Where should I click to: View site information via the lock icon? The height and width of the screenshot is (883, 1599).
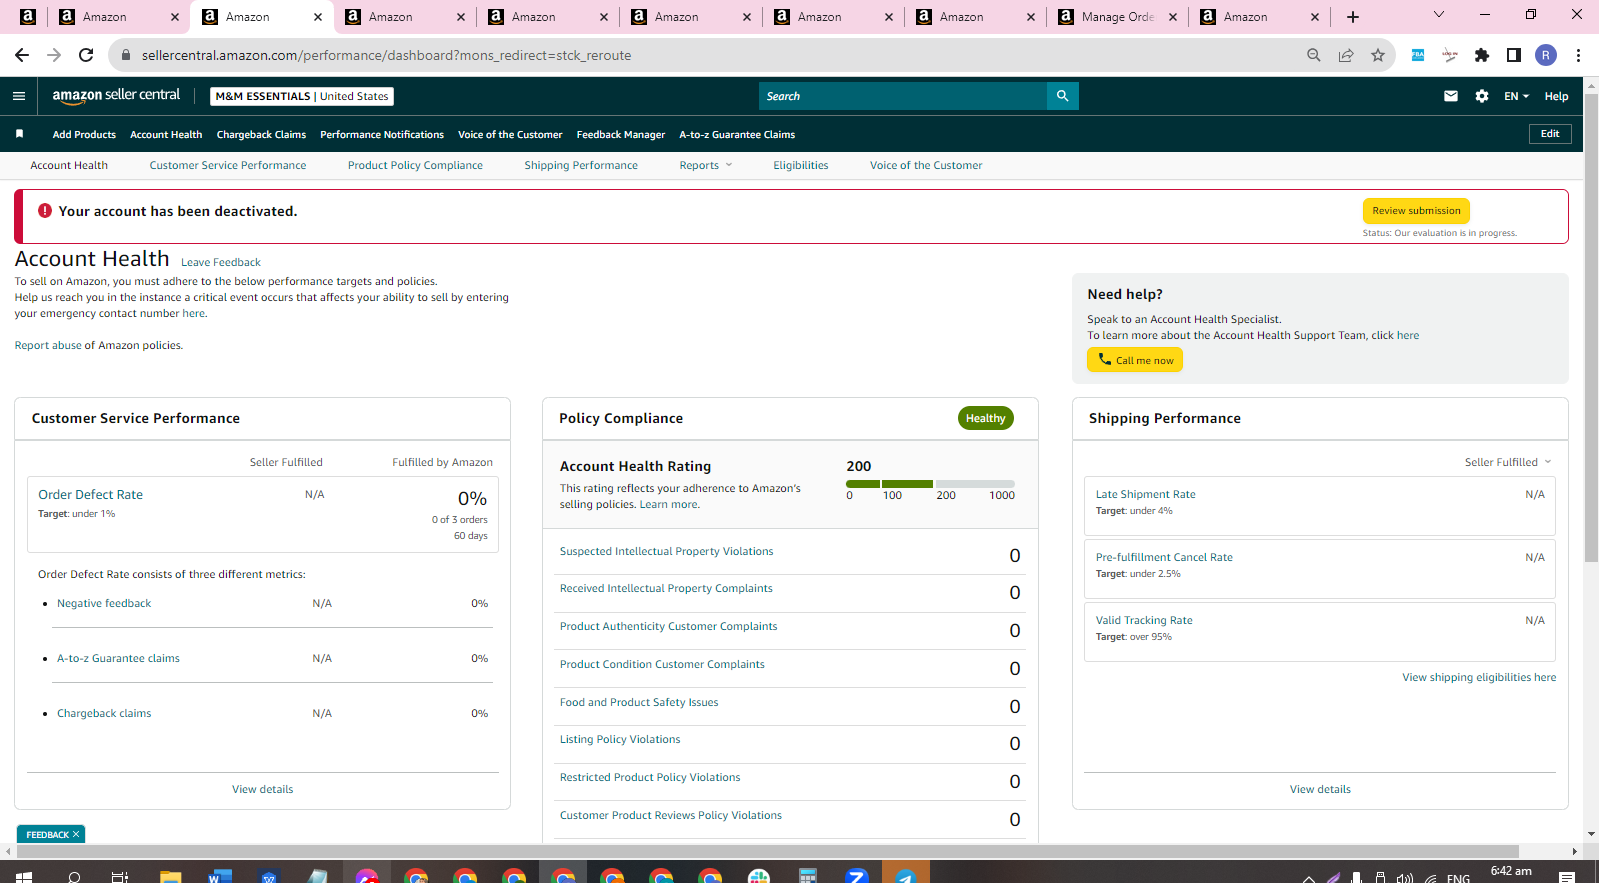click(126, 55)
